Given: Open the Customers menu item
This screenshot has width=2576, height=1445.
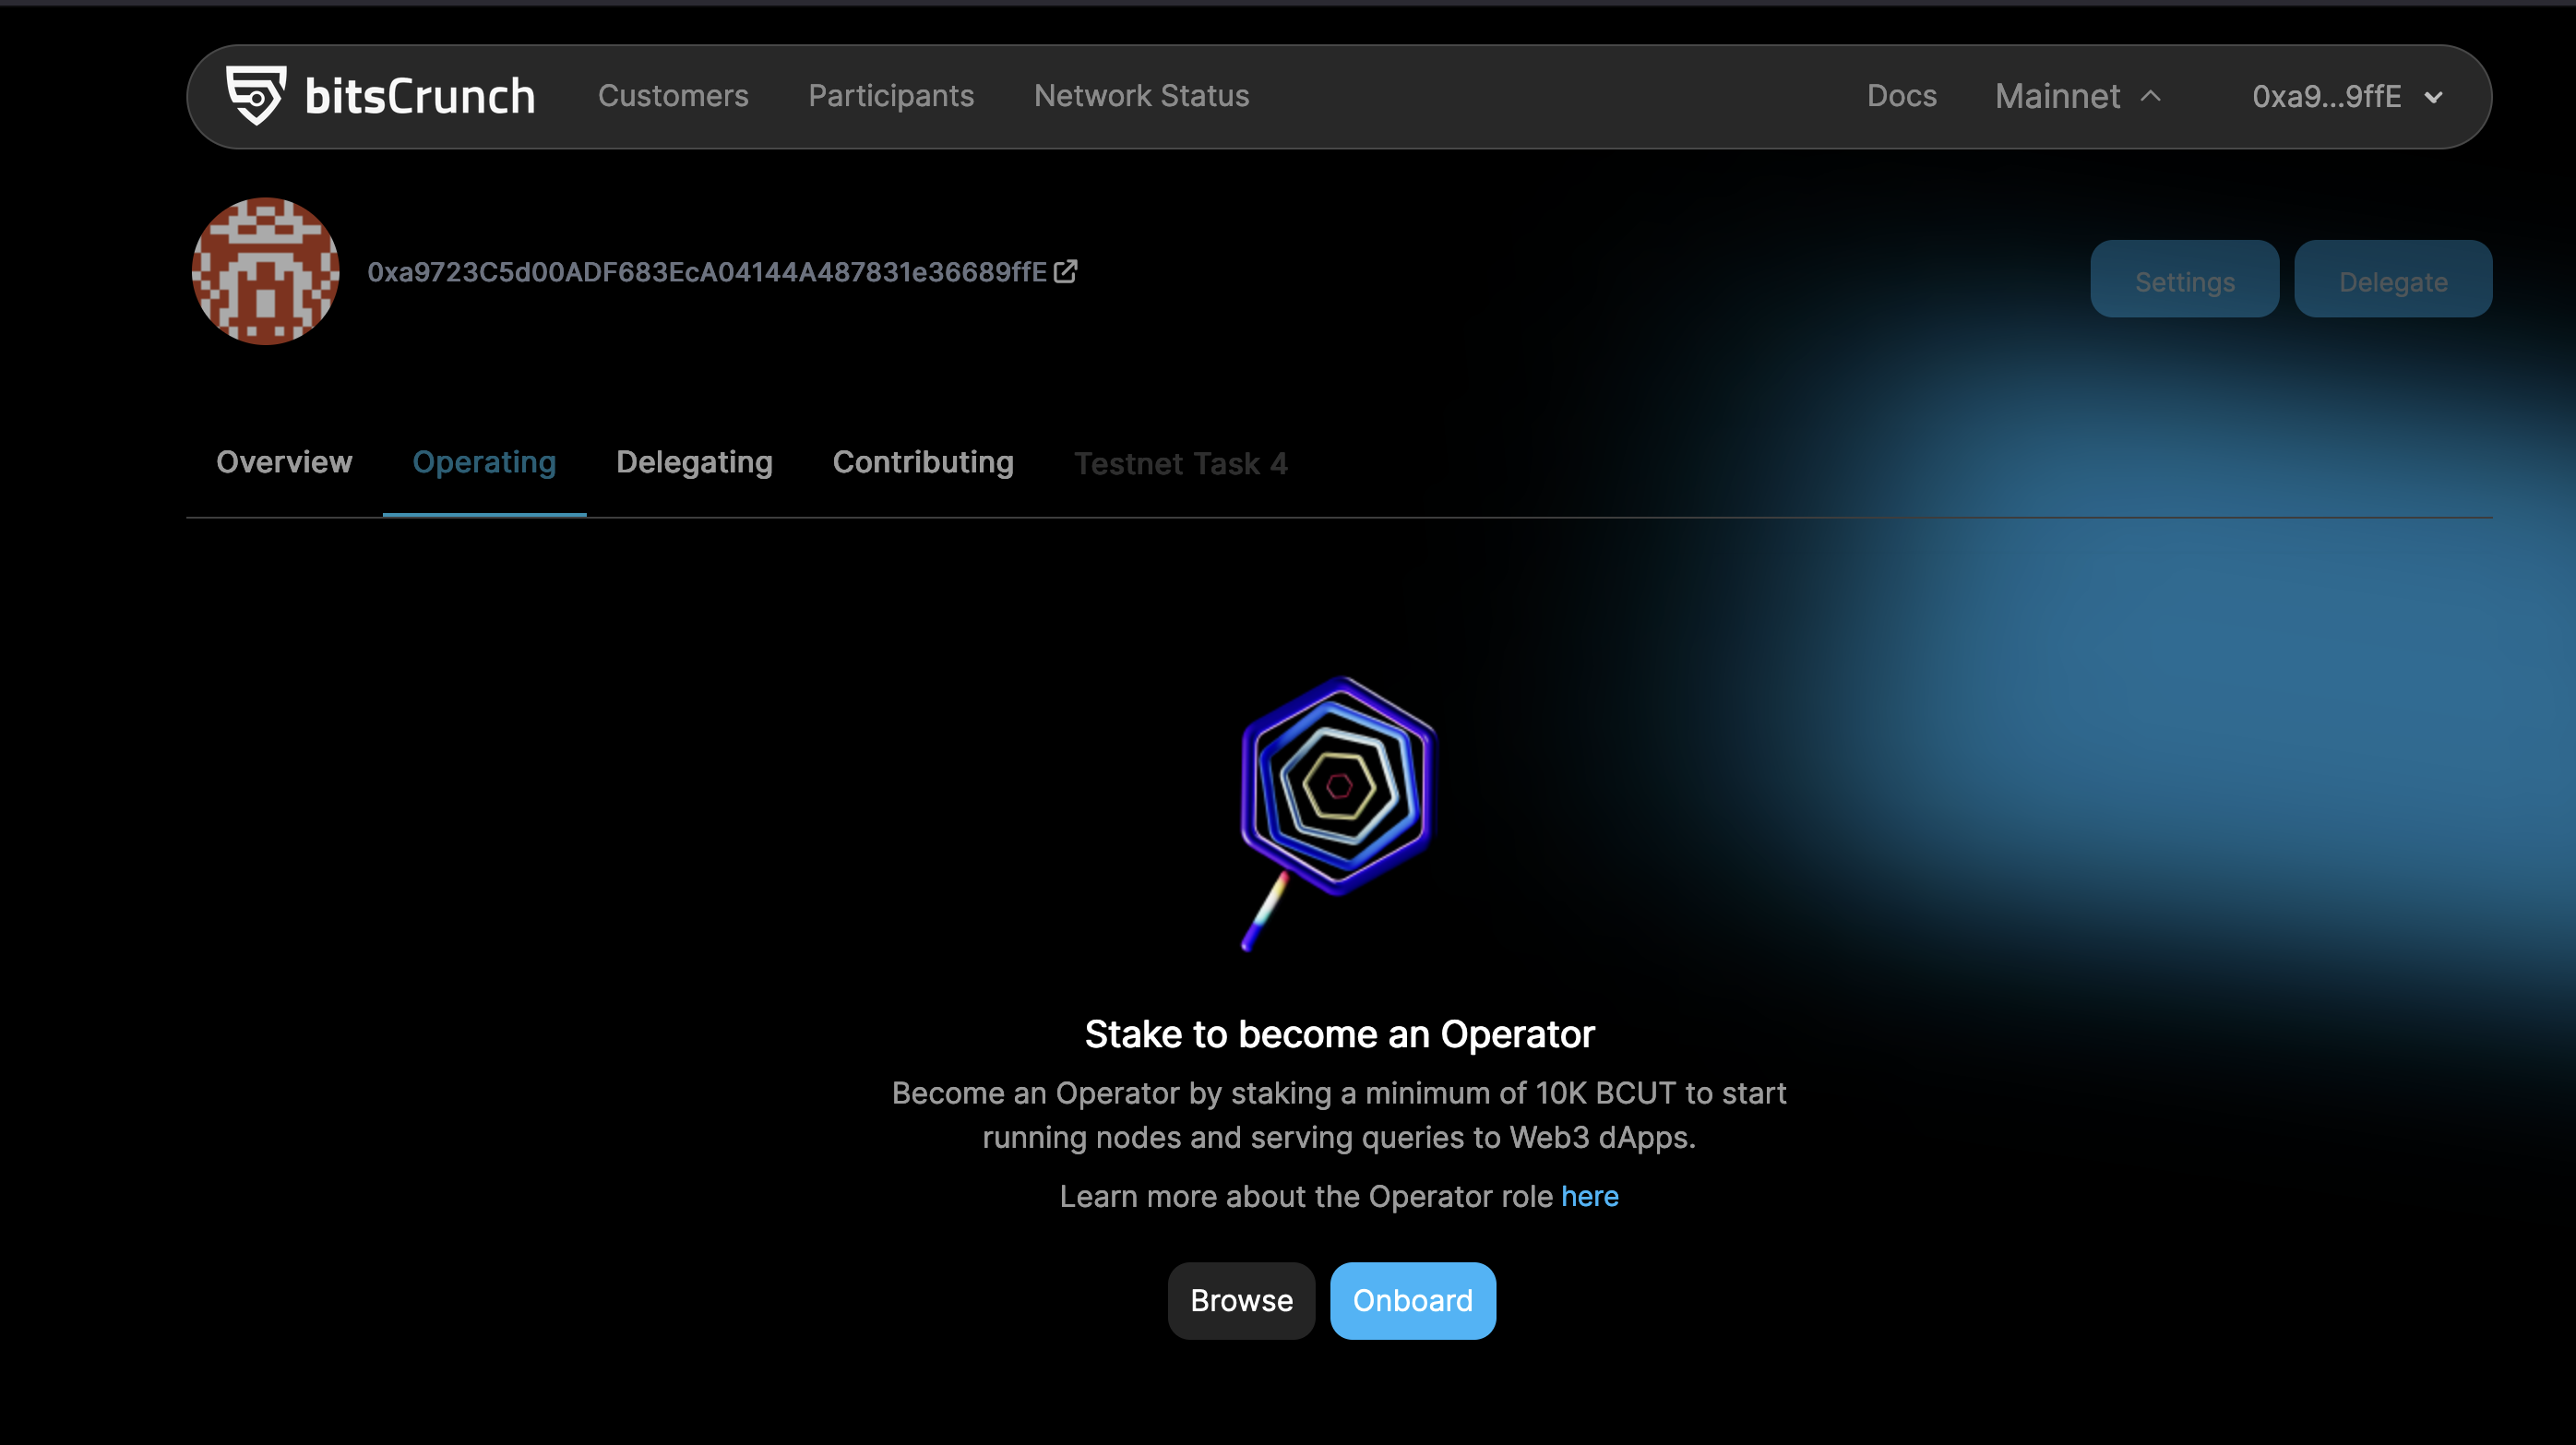Looking at the screenshot, I should [673, 96].
